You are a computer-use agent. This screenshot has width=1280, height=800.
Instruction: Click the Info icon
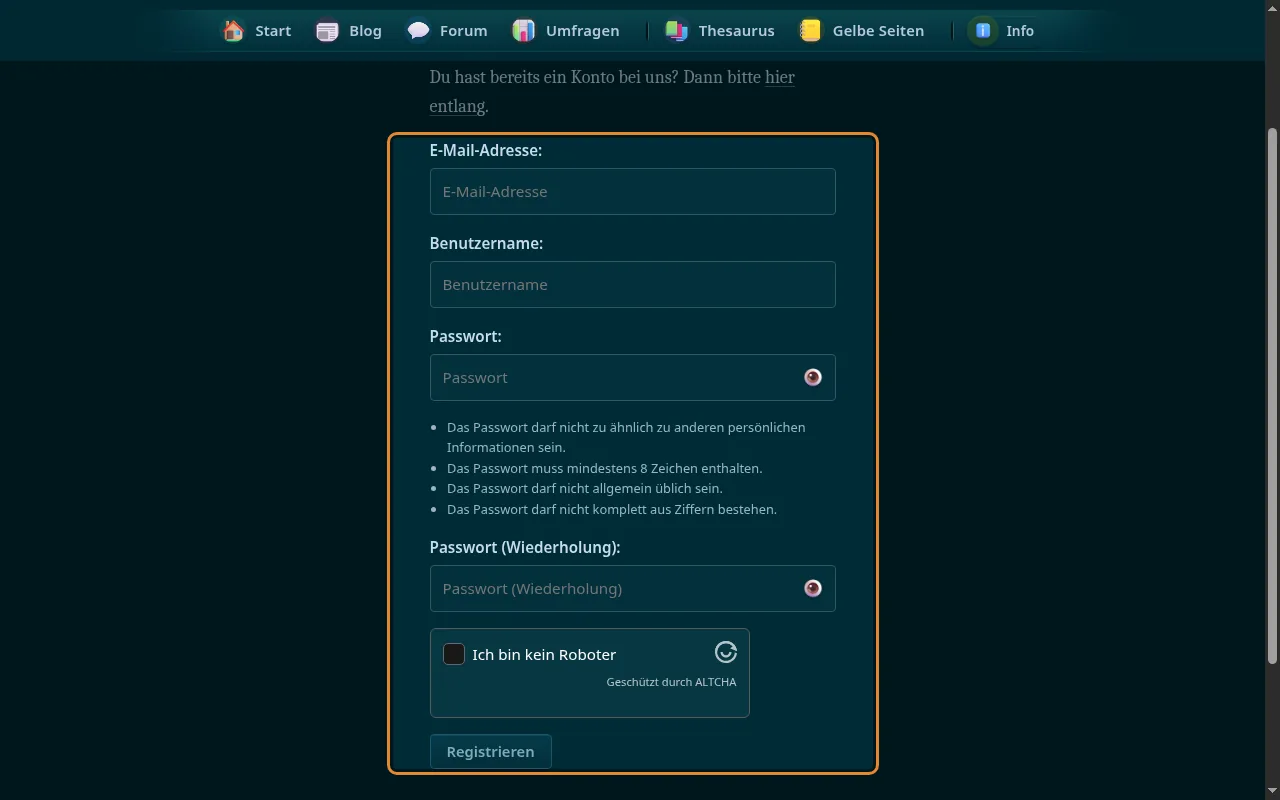coord(984,31)
